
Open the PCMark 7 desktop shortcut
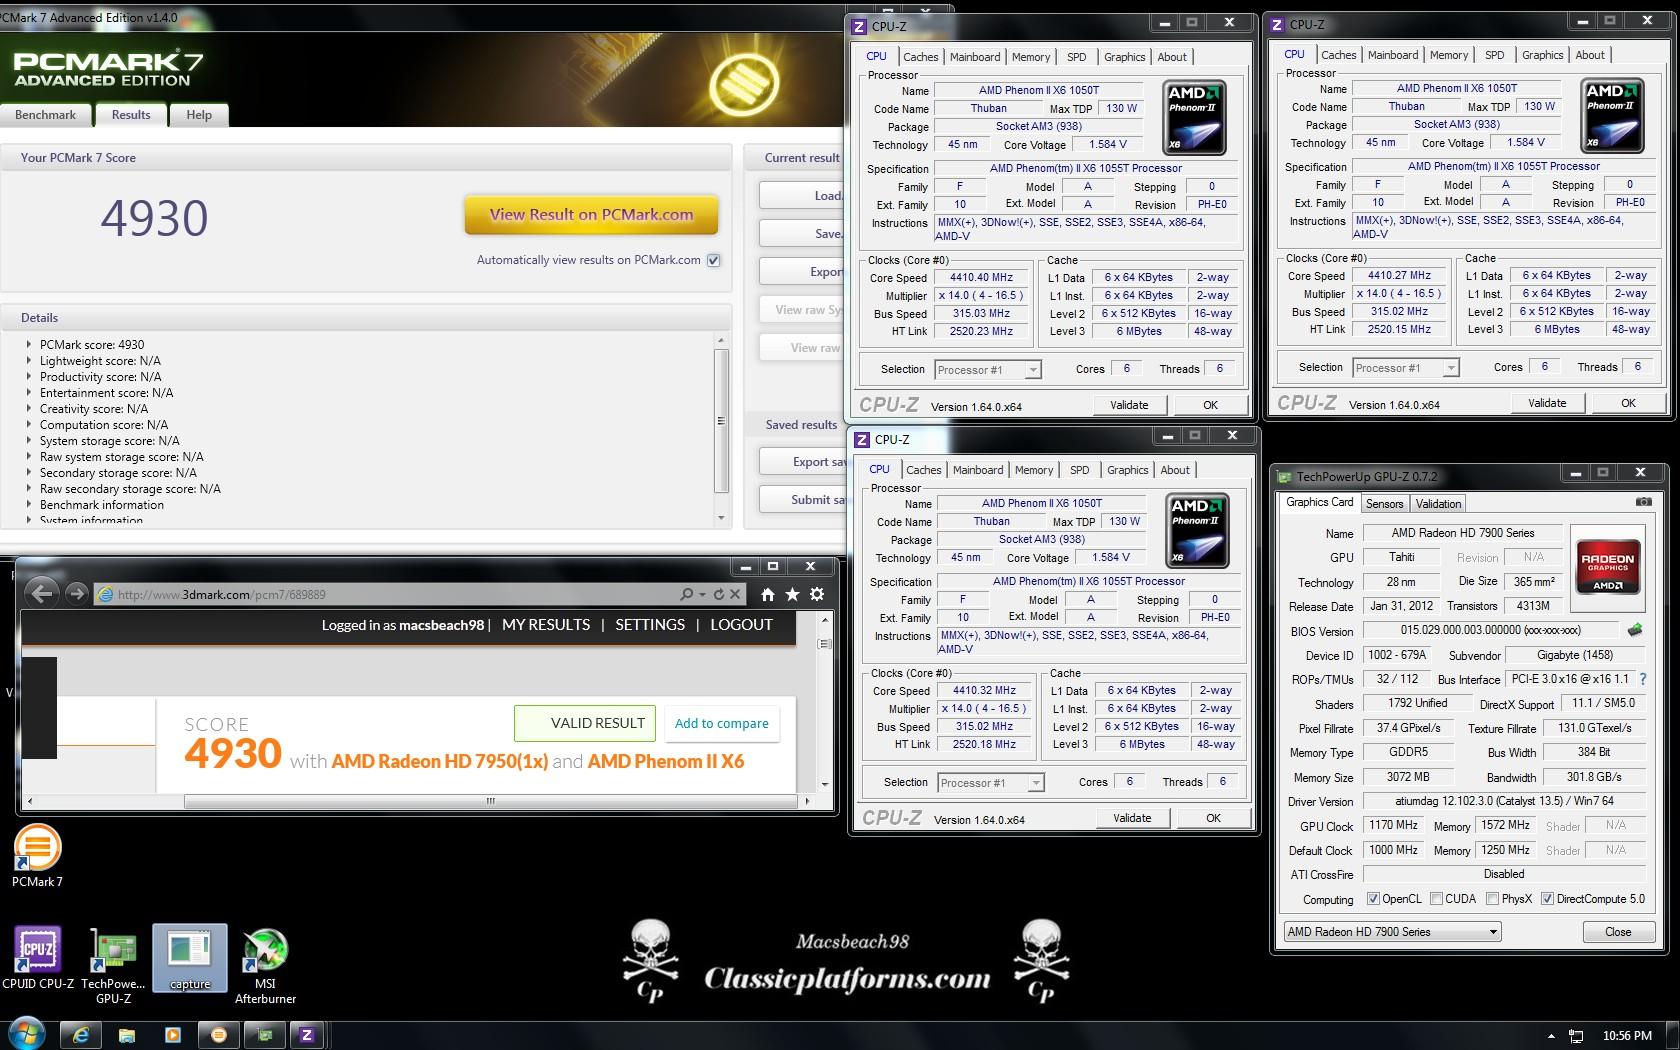point(38,855)
